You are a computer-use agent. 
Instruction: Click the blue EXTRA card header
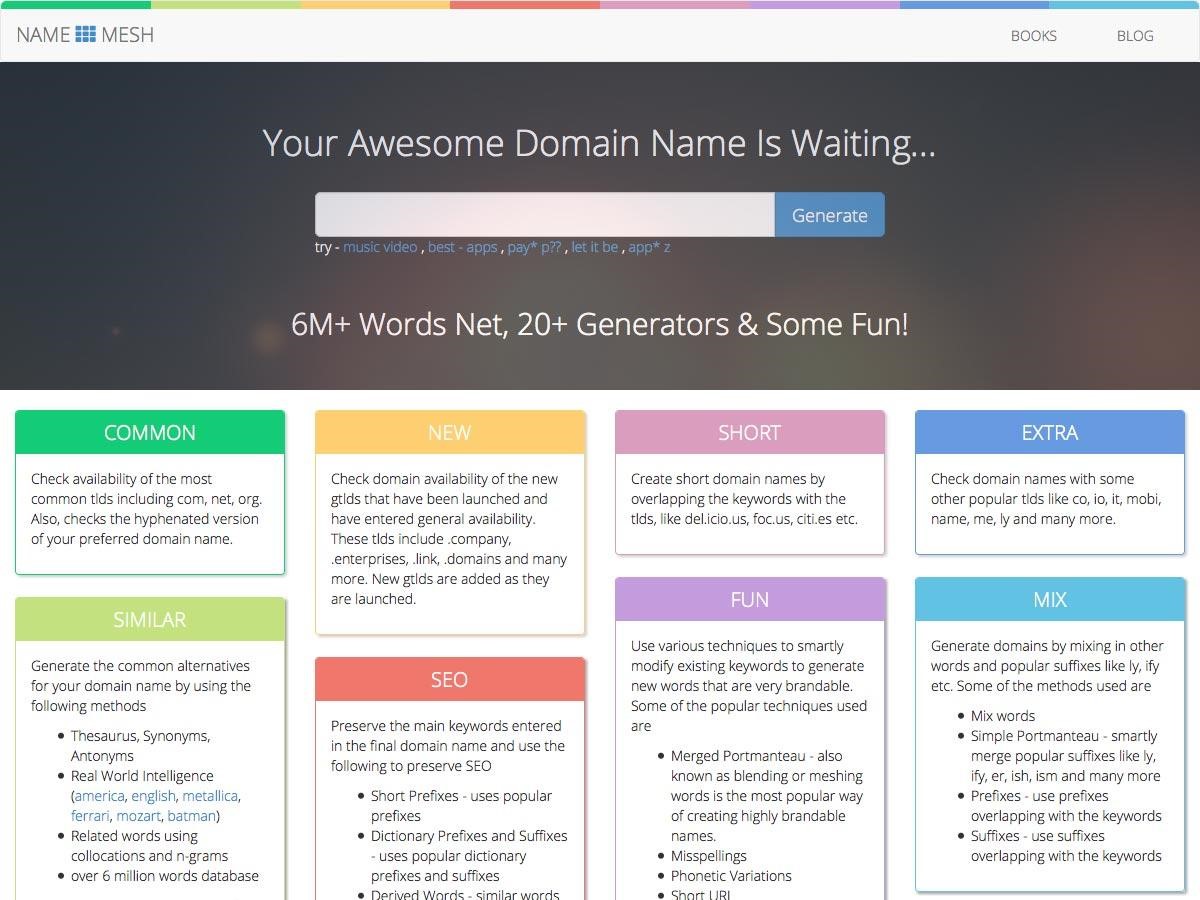click(1050, 433)
